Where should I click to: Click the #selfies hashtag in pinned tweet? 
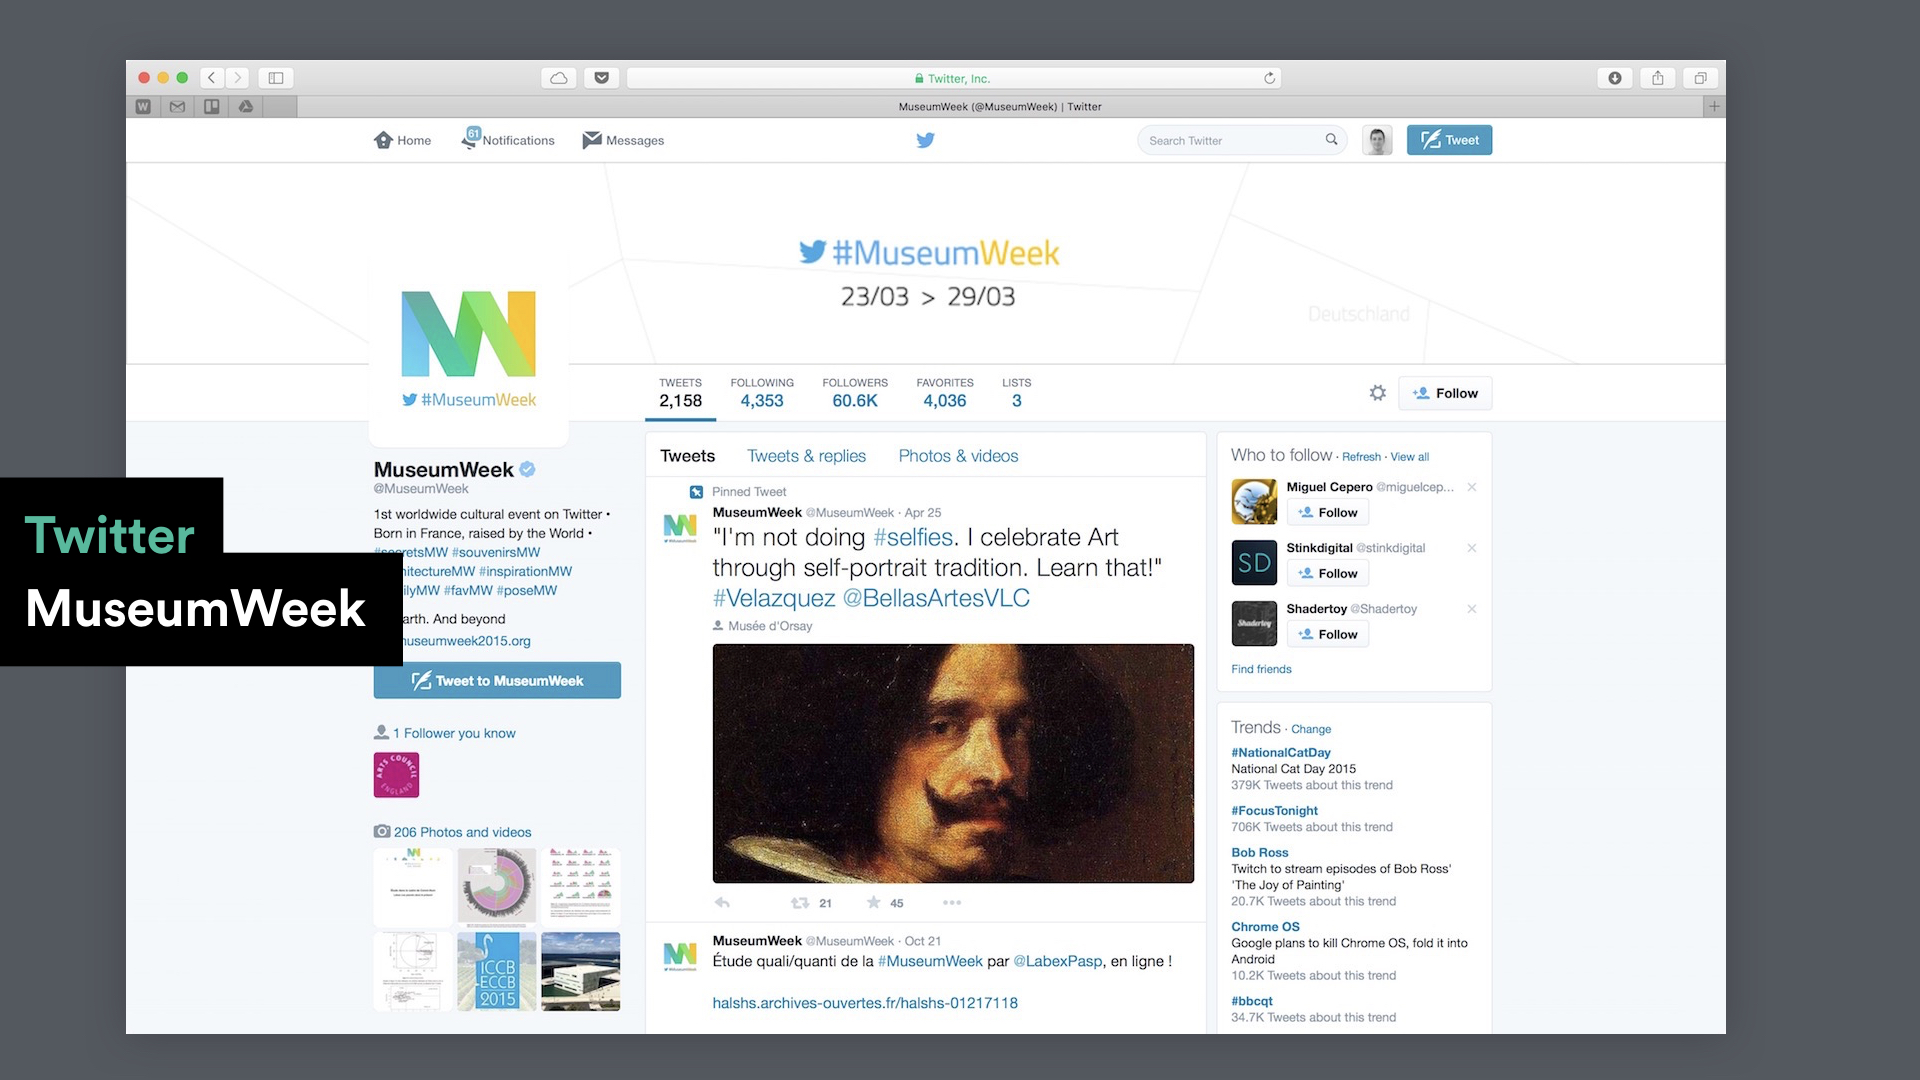click(913, 537)
